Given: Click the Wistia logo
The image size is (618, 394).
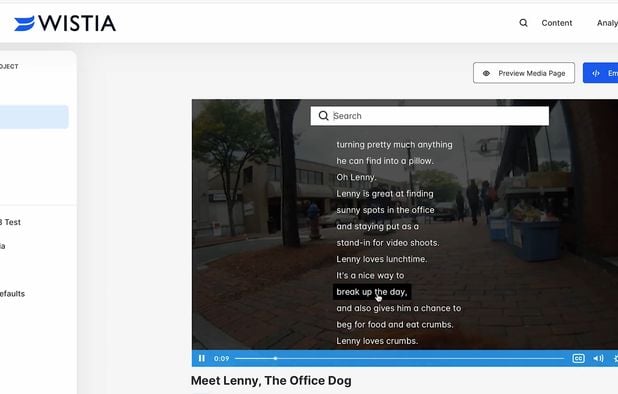Looking at the screenshot, I should pos(65,23).
